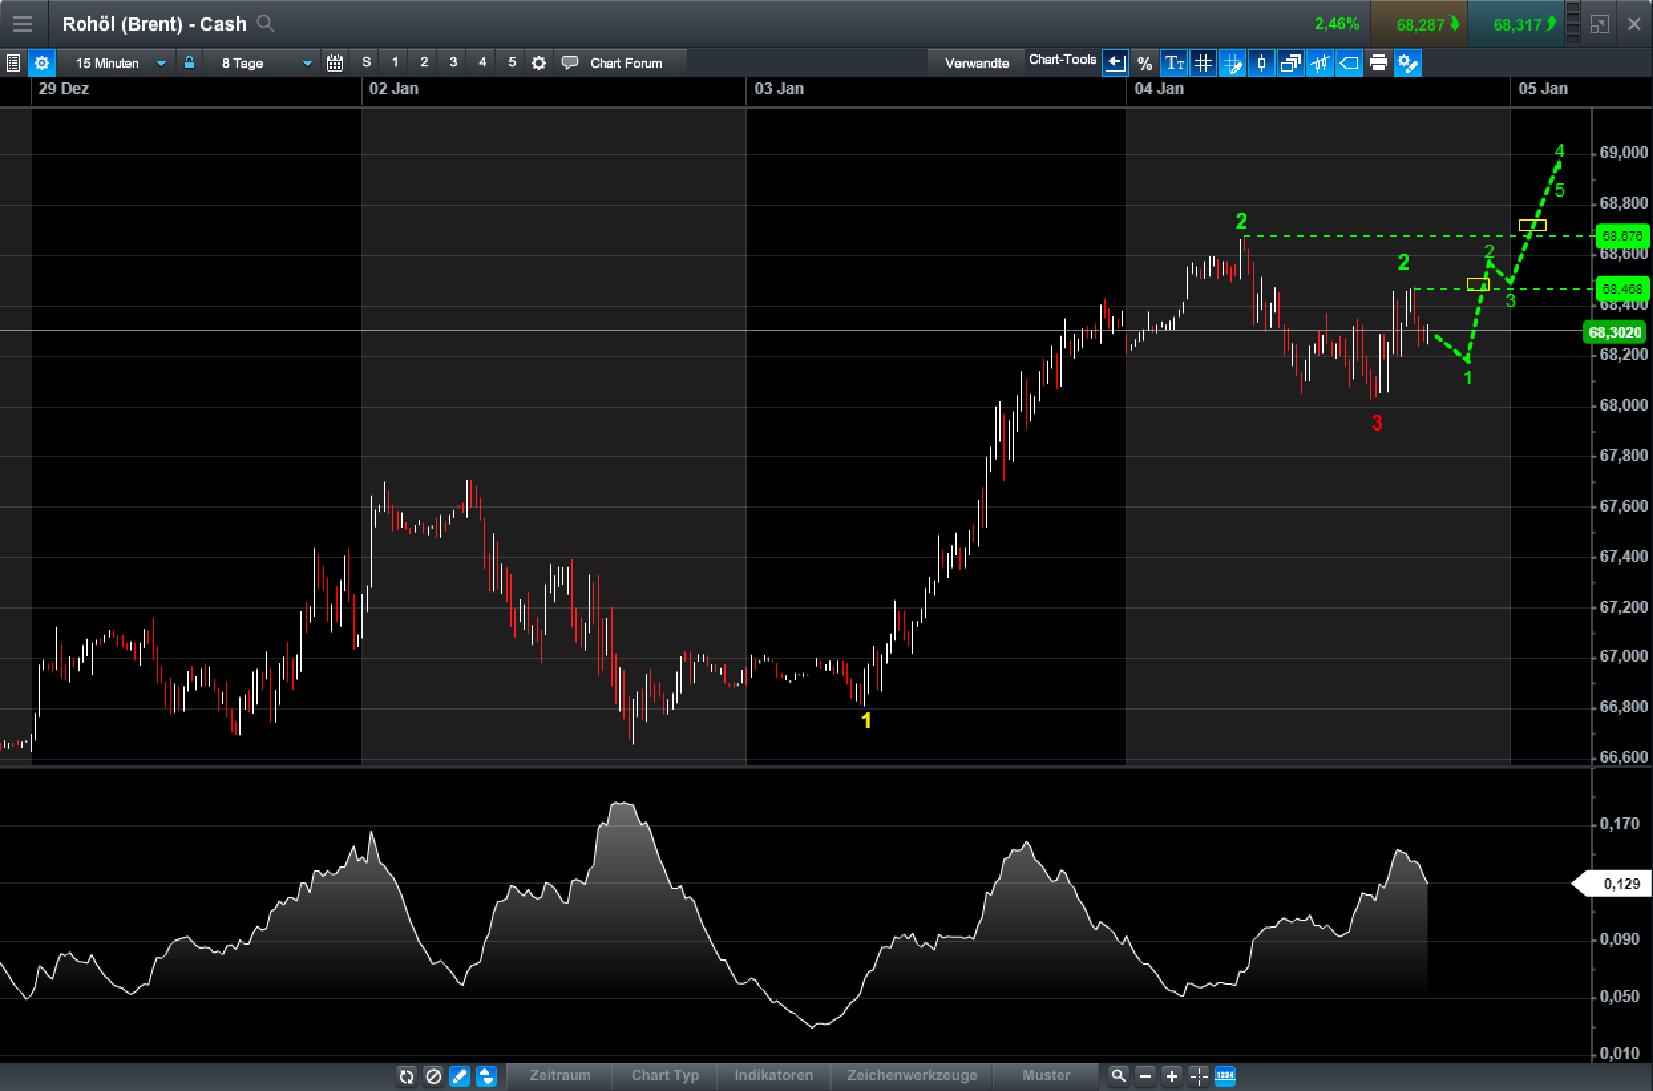Open the Zeichenwerkzeuge menu

pos(910,1077)
